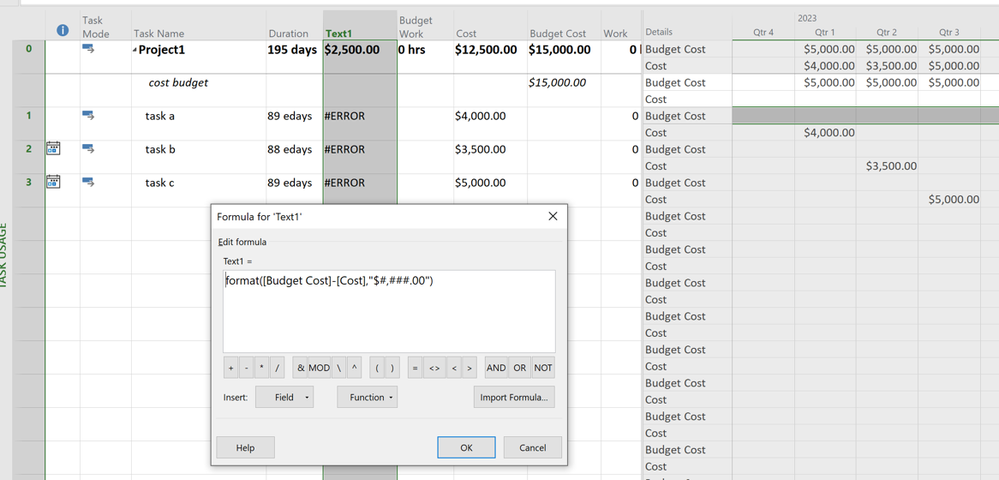Open the Insert Function dropdown
Screen dimensions: 999x480
tap(368, 397)
